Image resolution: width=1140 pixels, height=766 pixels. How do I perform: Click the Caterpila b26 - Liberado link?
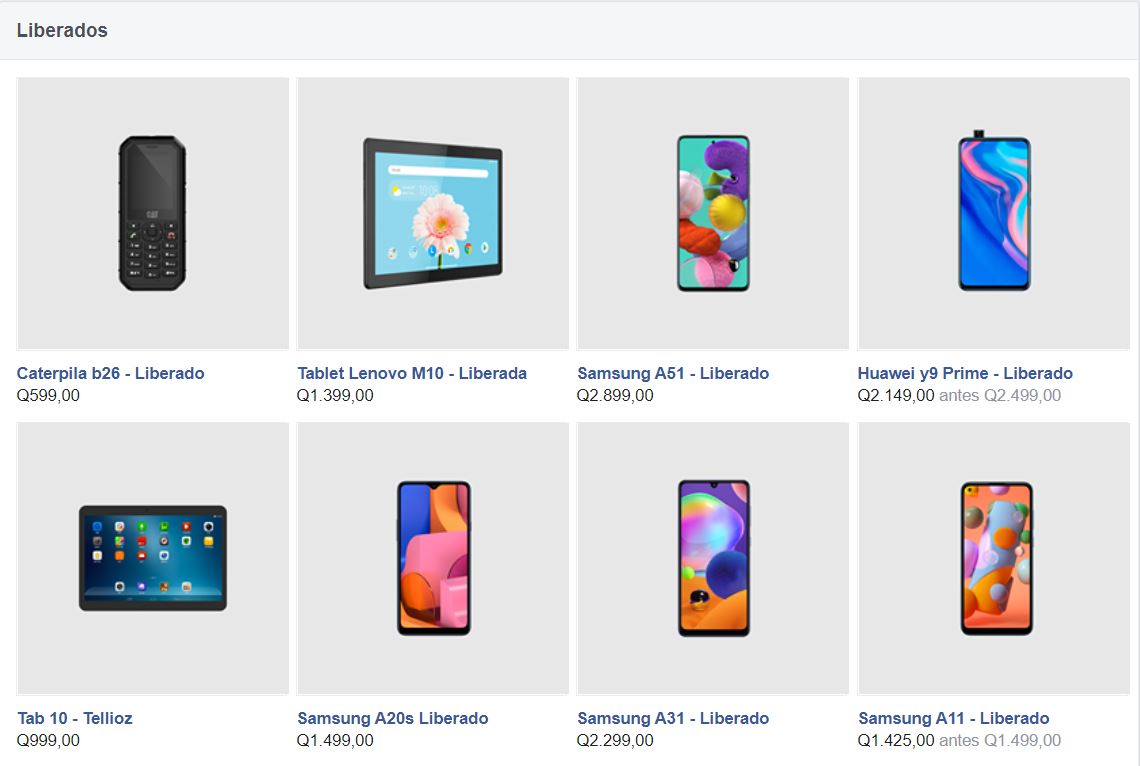(111, 374)
